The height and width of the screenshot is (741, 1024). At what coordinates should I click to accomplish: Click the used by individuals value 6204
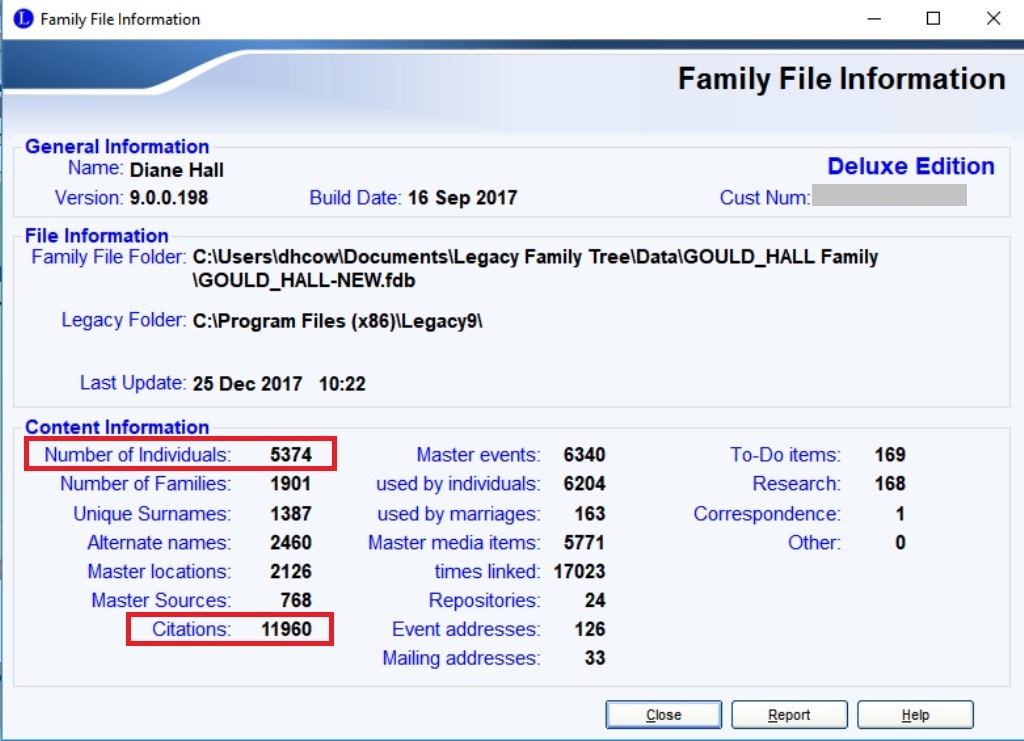coord(584,484)
